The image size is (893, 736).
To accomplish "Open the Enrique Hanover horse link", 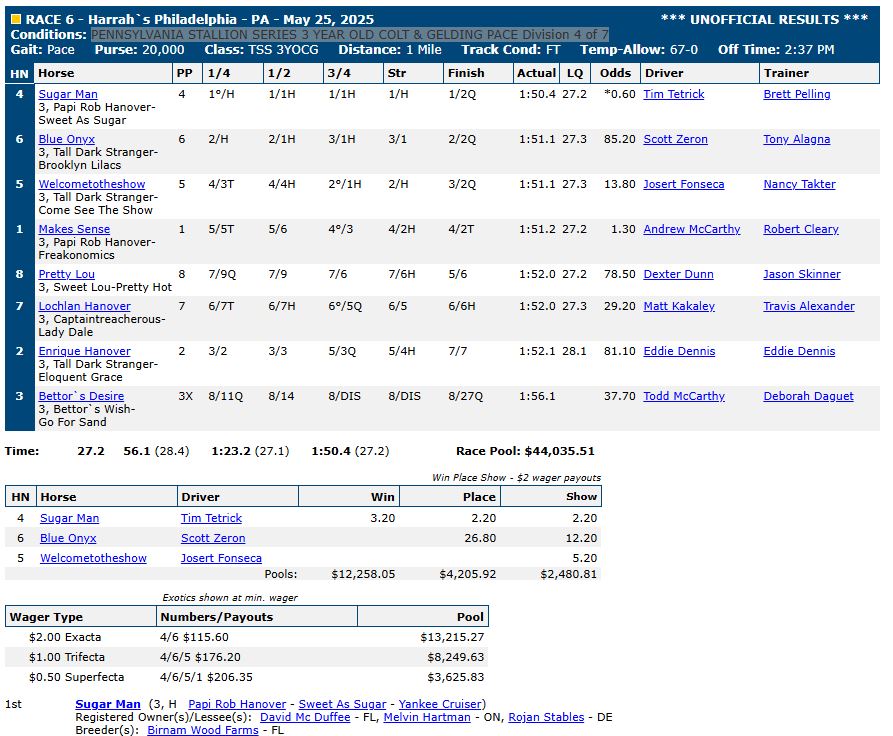I will (84, 351).
